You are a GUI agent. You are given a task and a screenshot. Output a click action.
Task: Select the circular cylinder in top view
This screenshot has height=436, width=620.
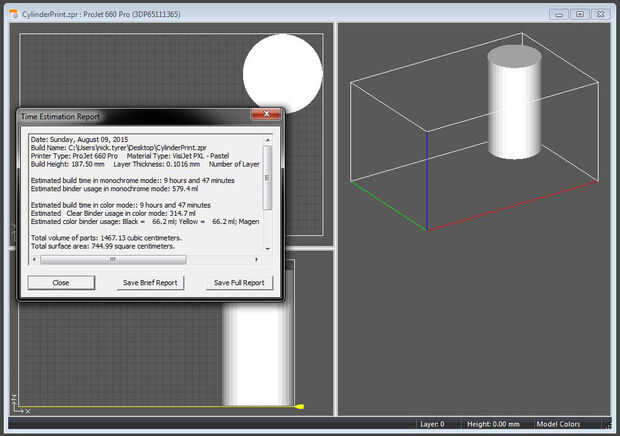(282, 73)
